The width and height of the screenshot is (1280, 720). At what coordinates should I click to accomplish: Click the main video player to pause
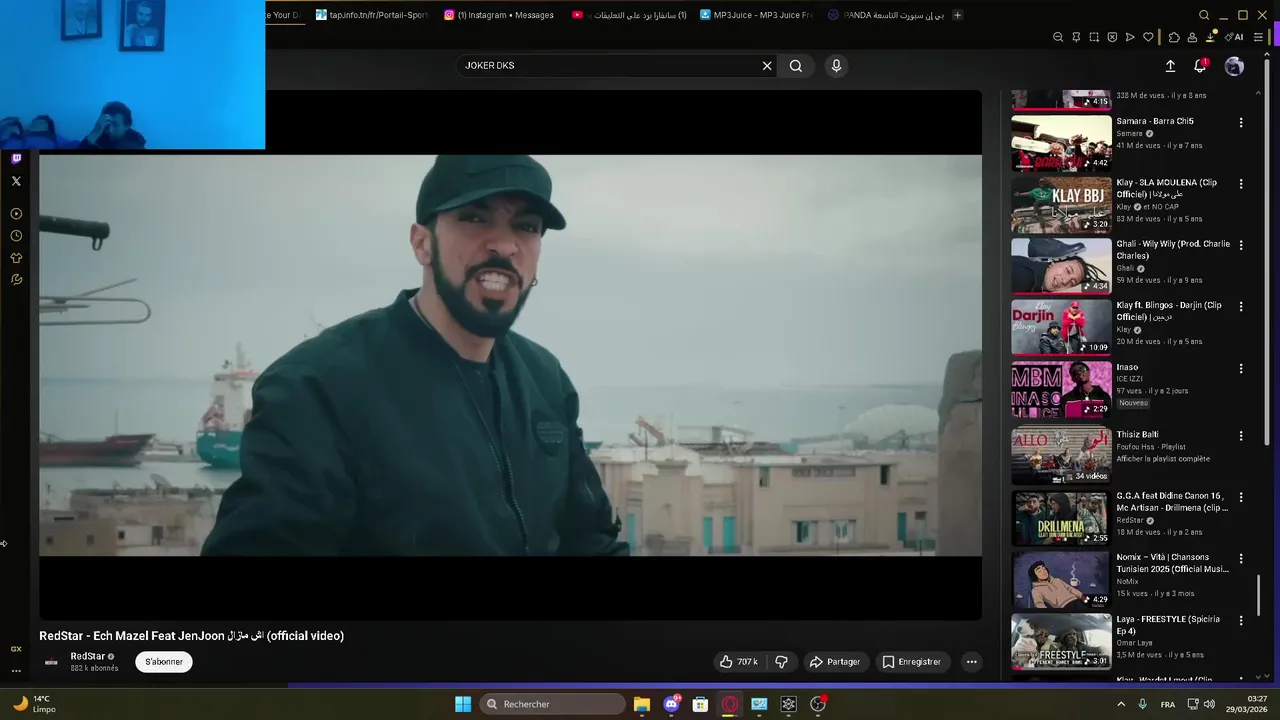(x=510, y=355)
